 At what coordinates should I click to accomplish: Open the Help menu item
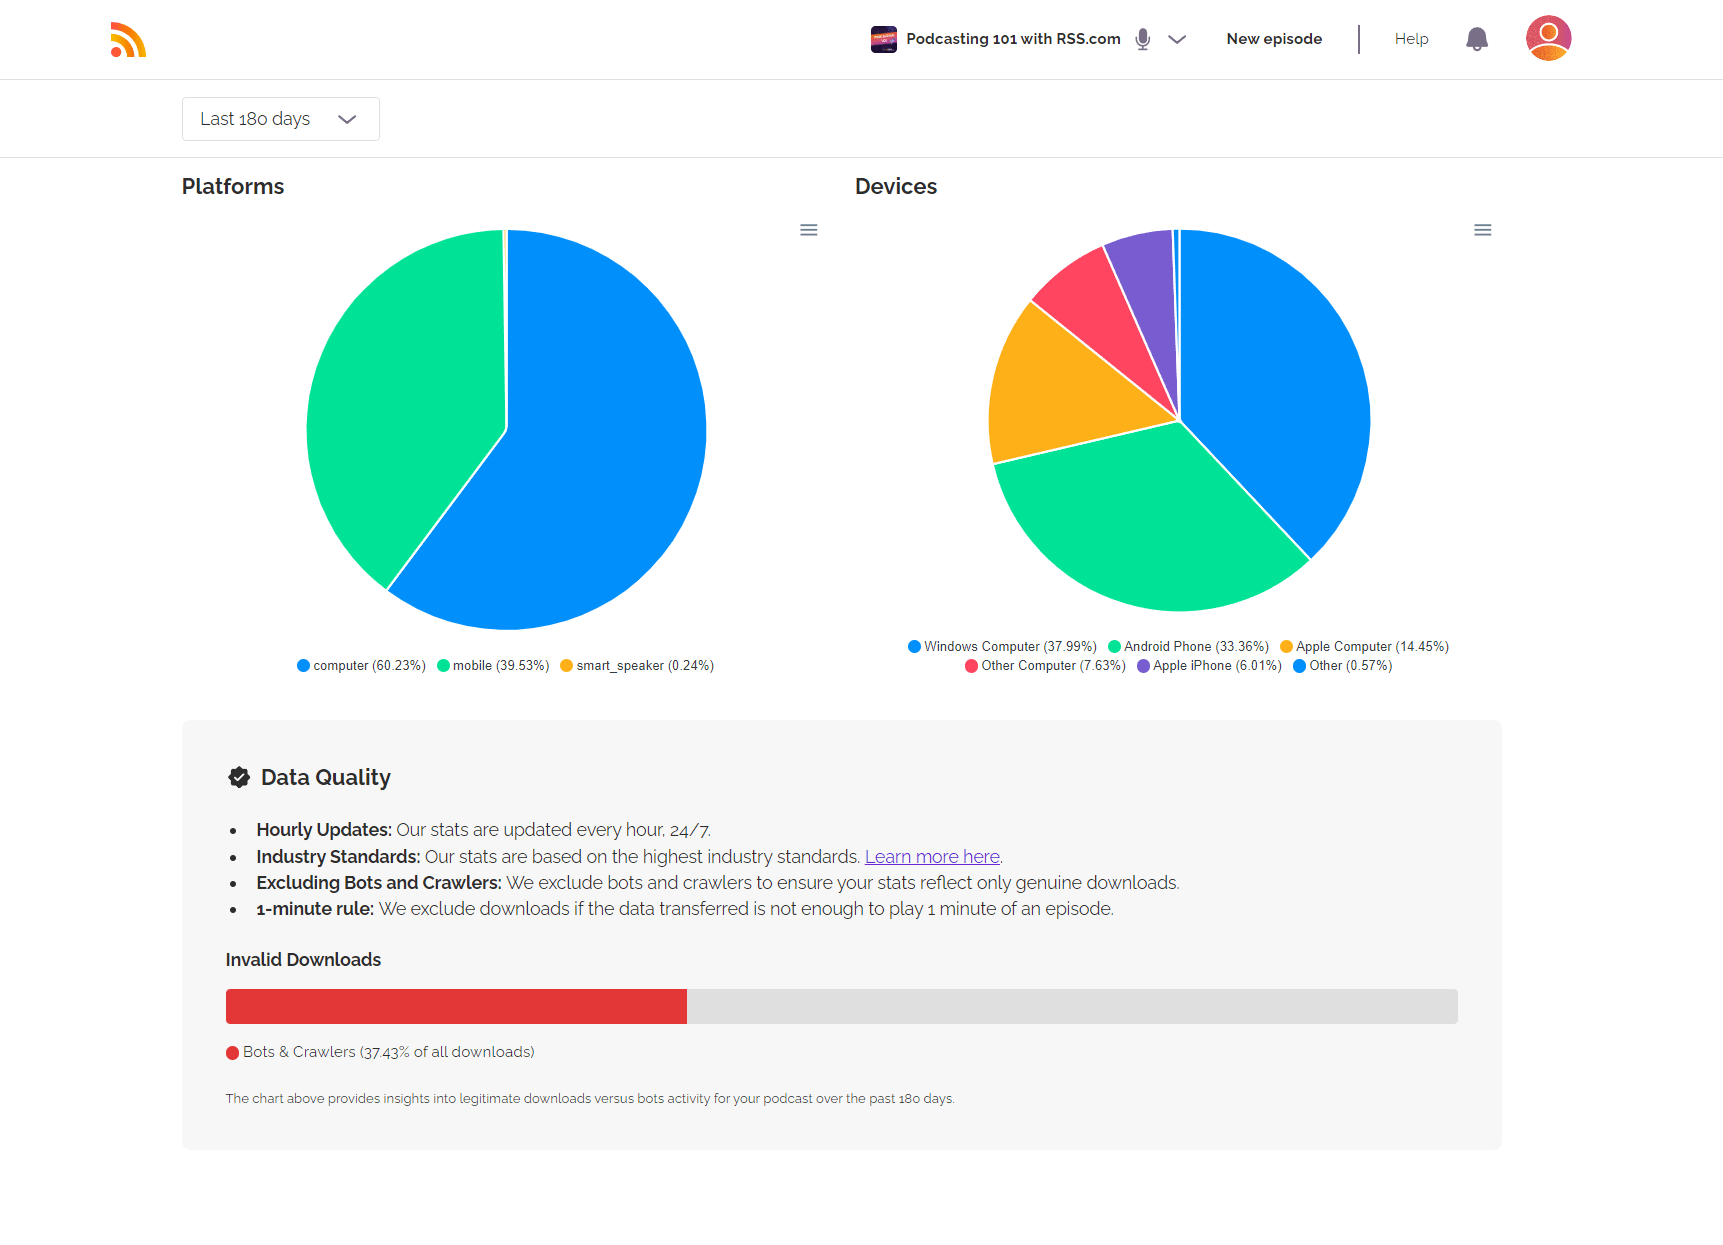click(1411, 39)
